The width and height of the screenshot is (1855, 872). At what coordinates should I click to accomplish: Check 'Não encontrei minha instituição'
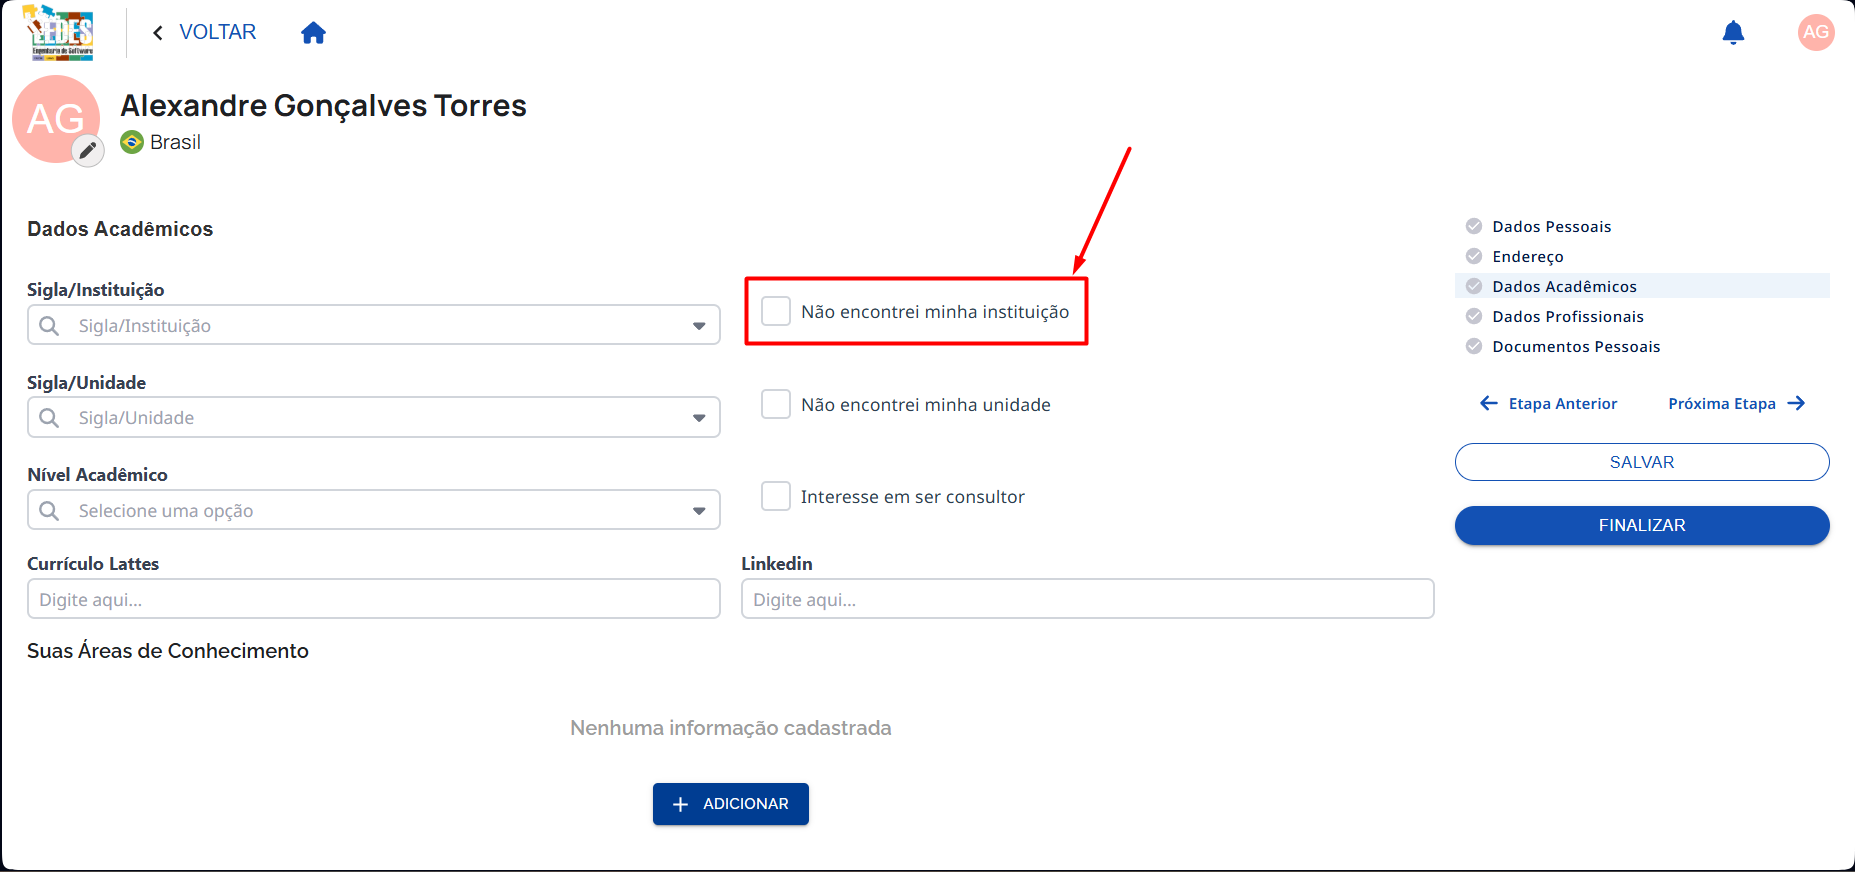(776, 311)
